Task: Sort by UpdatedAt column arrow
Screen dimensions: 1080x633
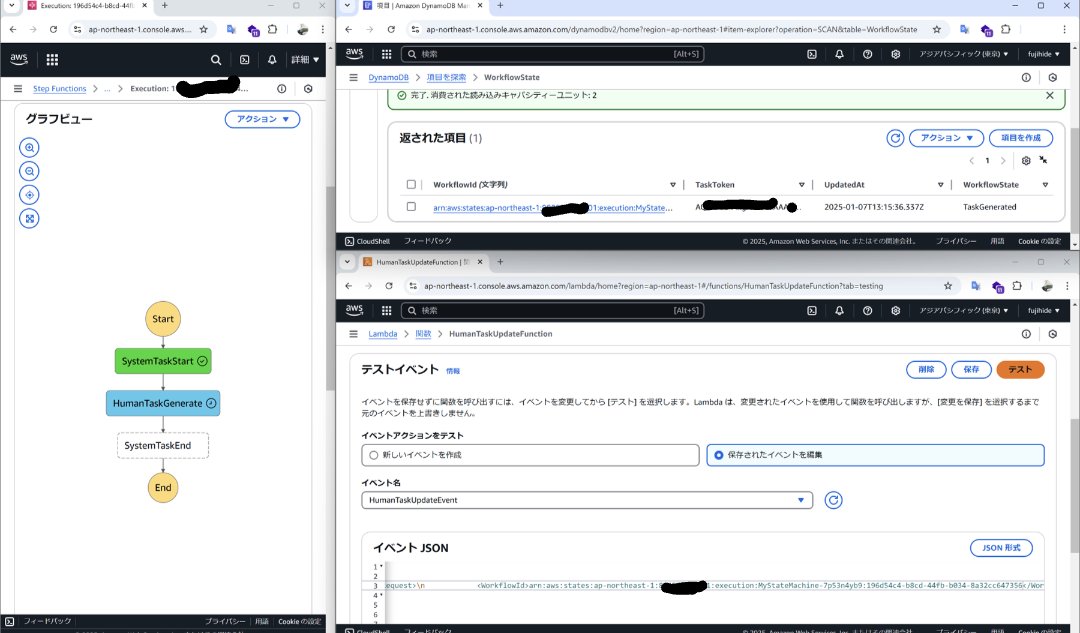Action: [x=940, y=185]
